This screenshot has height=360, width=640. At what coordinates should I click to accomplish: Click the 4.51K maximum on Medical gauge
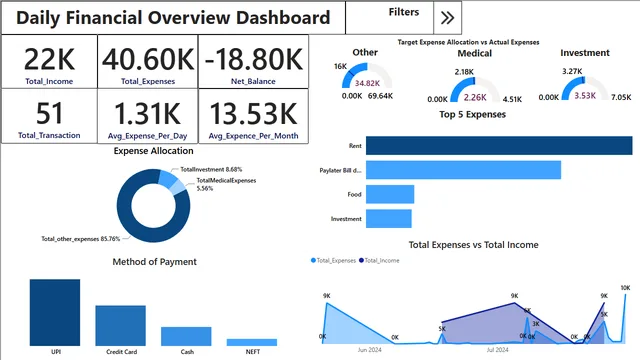[512, 99]
